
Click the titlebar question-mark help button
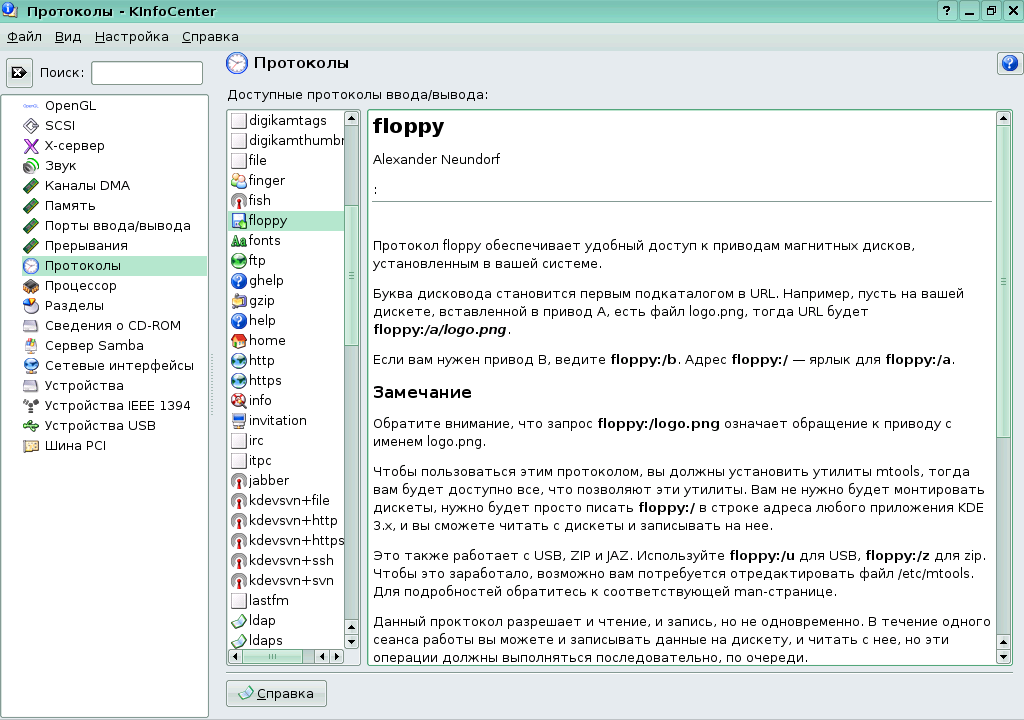point(946,10)
